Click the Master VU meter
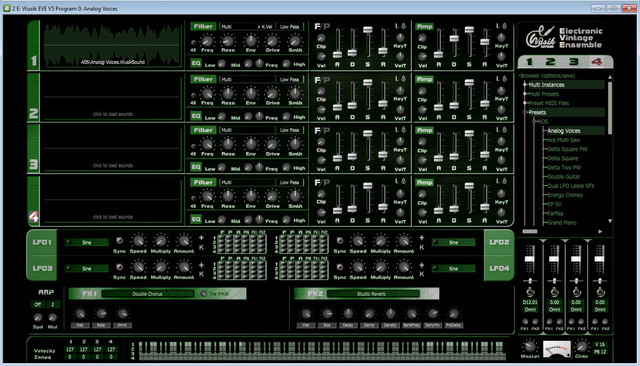 tap(557, 349)
